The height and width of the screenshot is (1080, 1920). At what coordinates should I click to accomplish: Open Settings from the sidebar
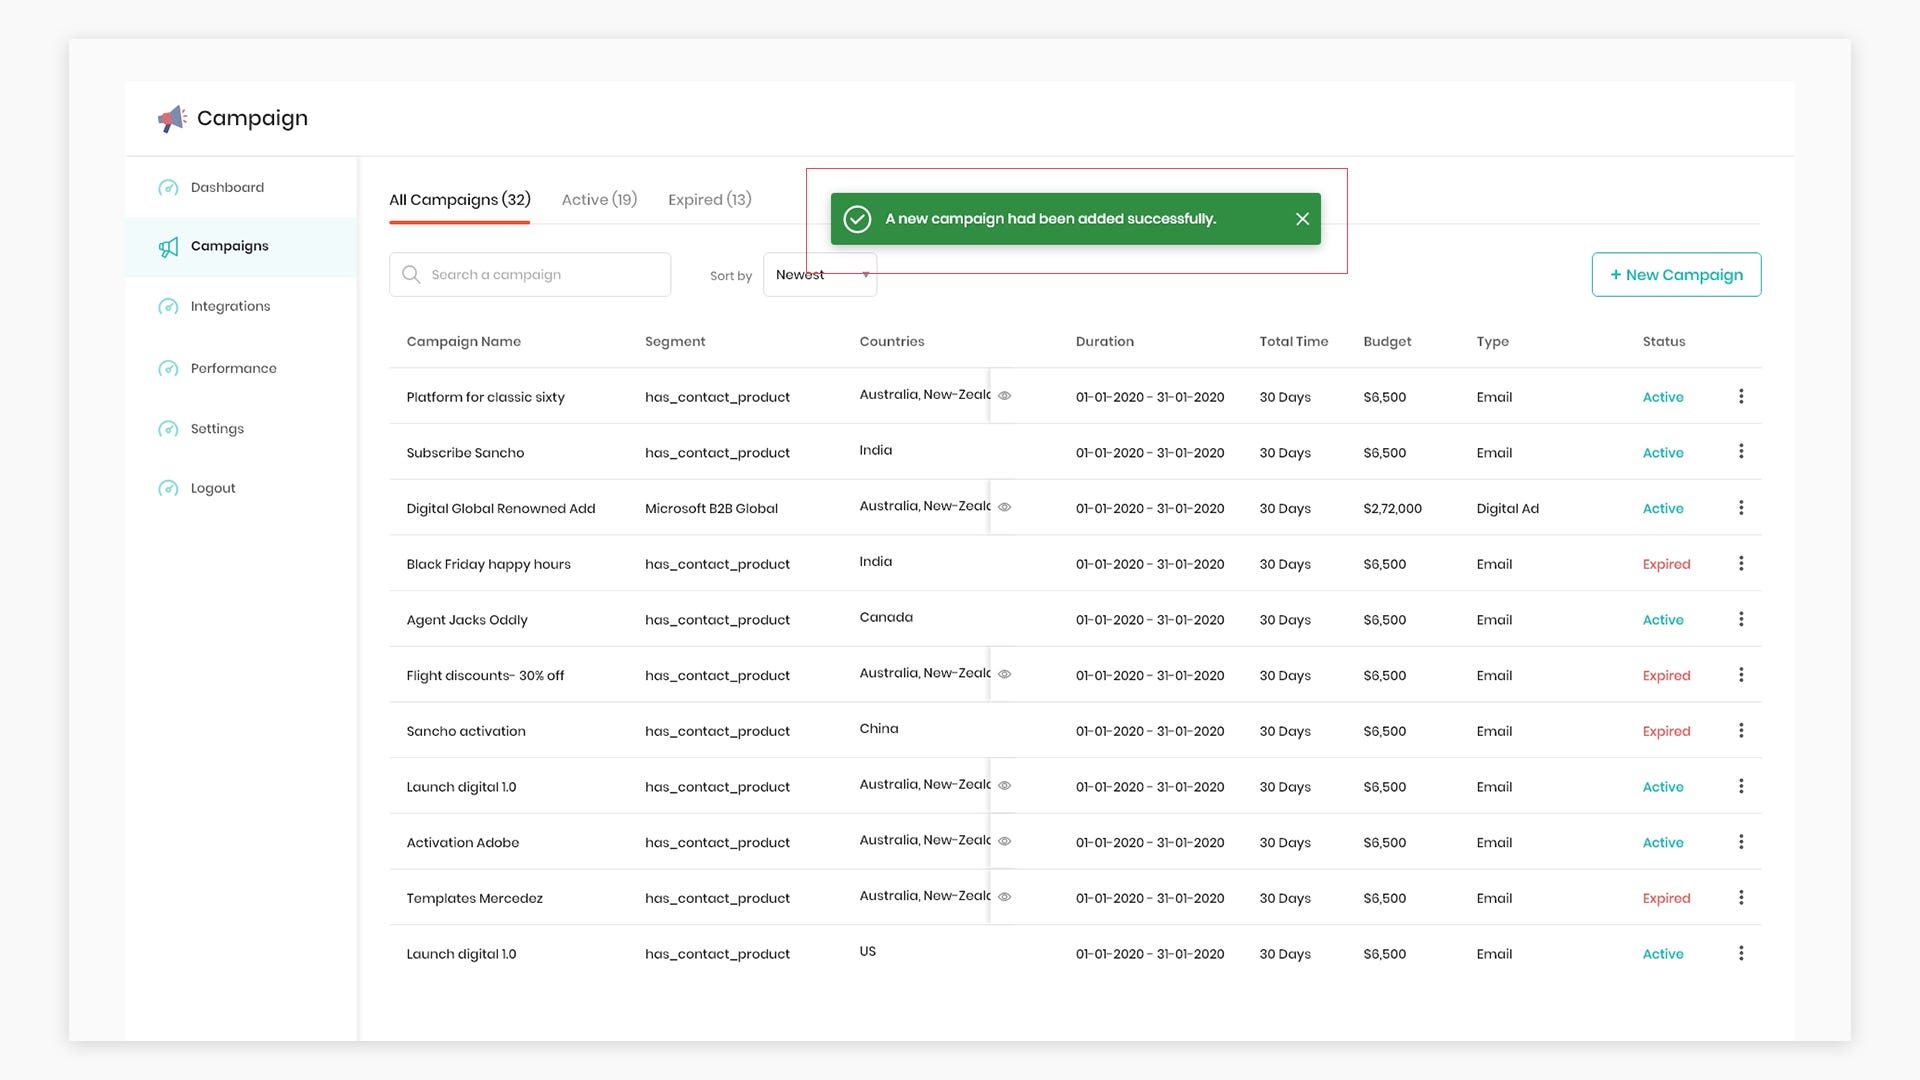coord(217,429)
